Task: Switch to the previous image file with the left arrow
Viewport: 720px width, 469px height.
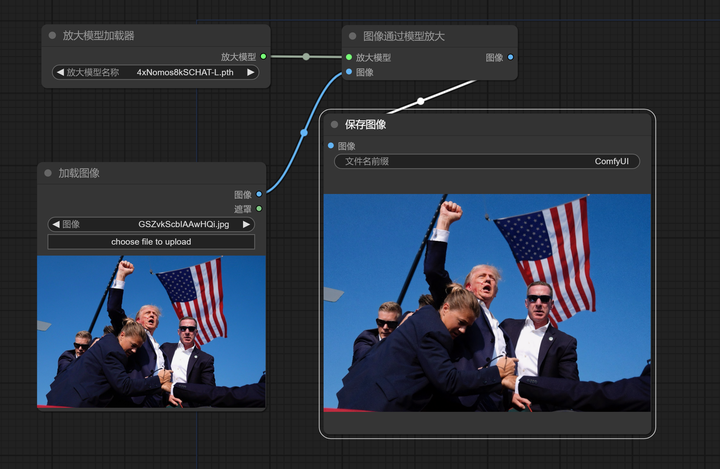Action: [x=55, y=224]
